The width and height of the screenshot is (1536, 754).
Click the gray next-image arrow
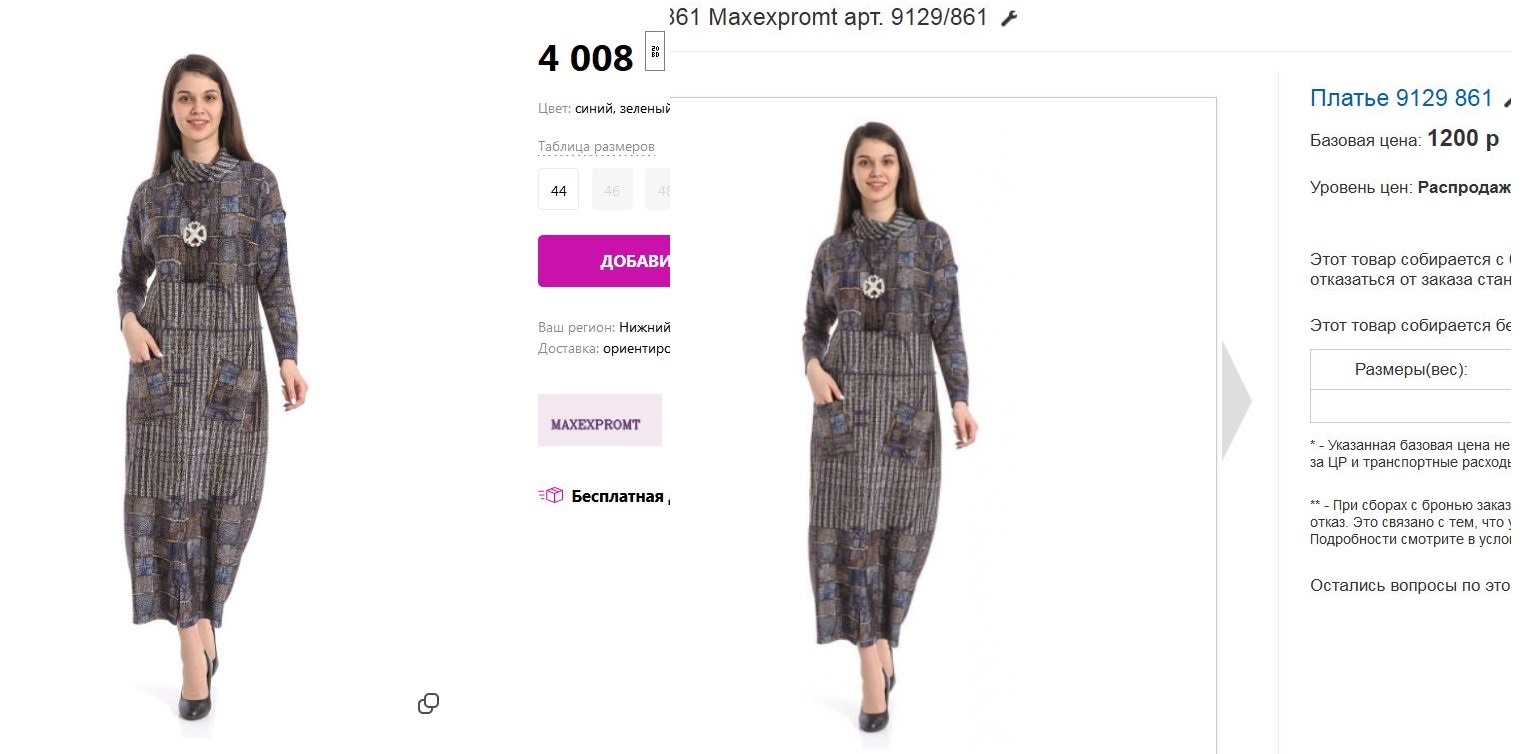pyautogui.click(x=1237, y=400)
